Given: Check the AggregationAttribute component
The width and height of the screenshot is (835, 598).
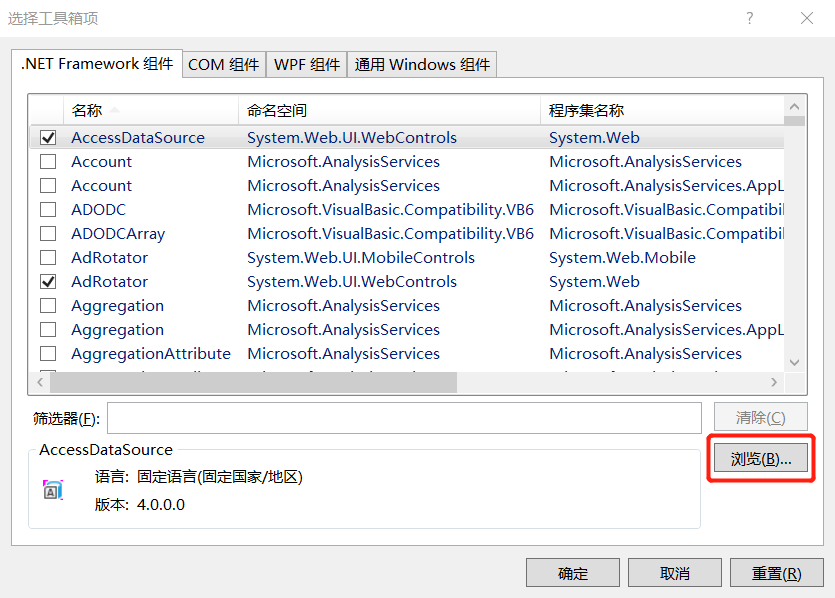Looking at the screenshot, I should [47, 353].
